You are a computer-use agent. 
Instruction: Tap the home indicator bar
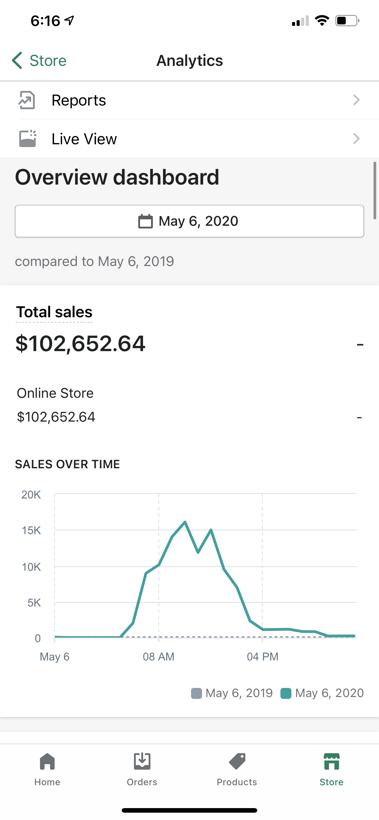click(x=189, y=810)
